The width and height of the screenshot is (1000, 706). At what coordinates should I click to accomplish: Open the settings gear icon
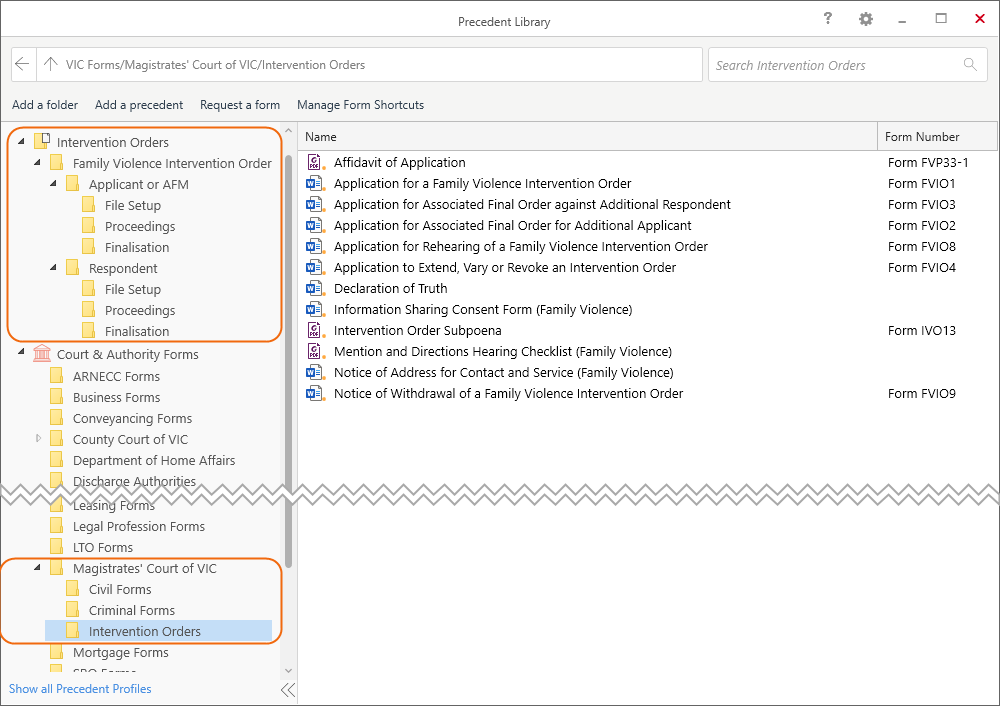click(865, 19)
